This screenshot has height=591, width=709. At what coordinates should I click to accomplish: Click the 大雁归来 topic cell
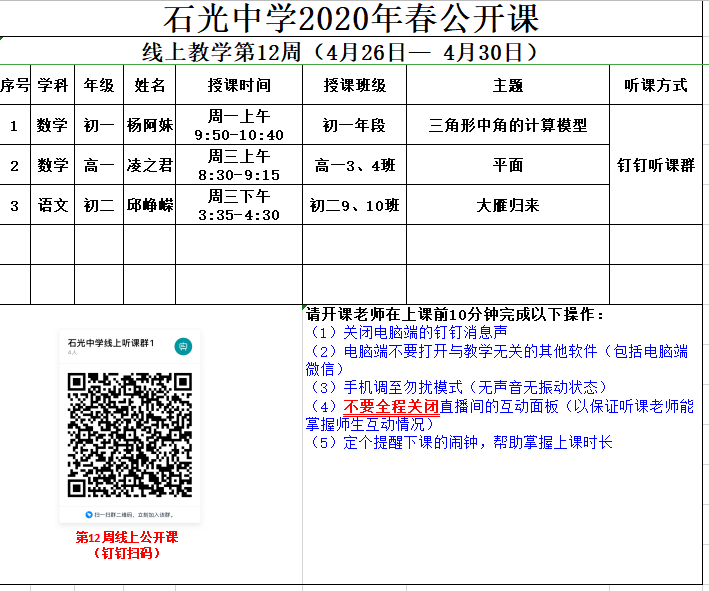click(x=507, y=205)
